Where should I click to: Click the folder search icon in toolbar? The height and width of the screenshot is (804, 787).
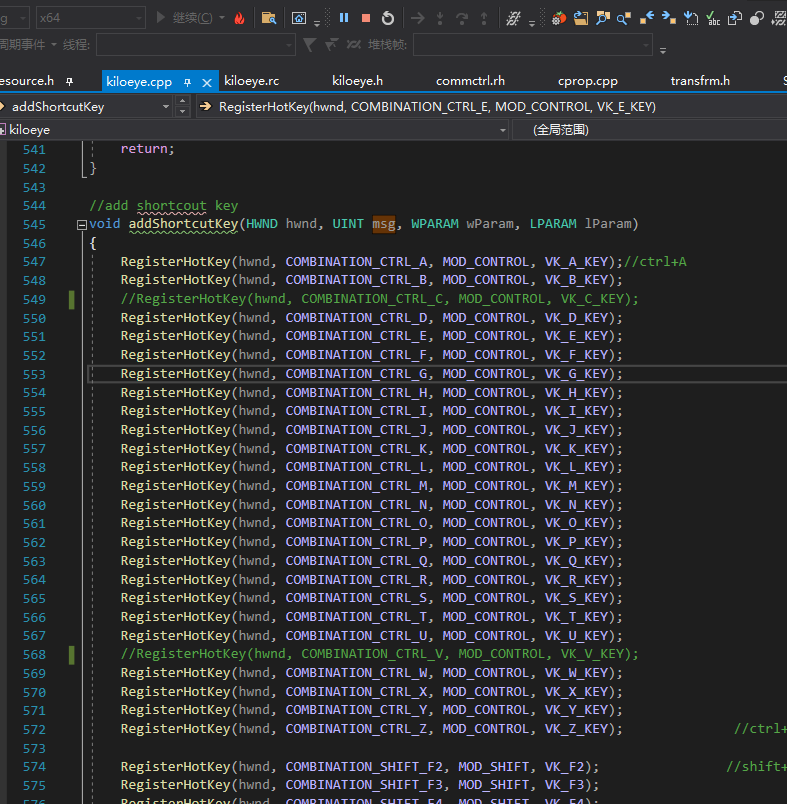coord(268,18)
